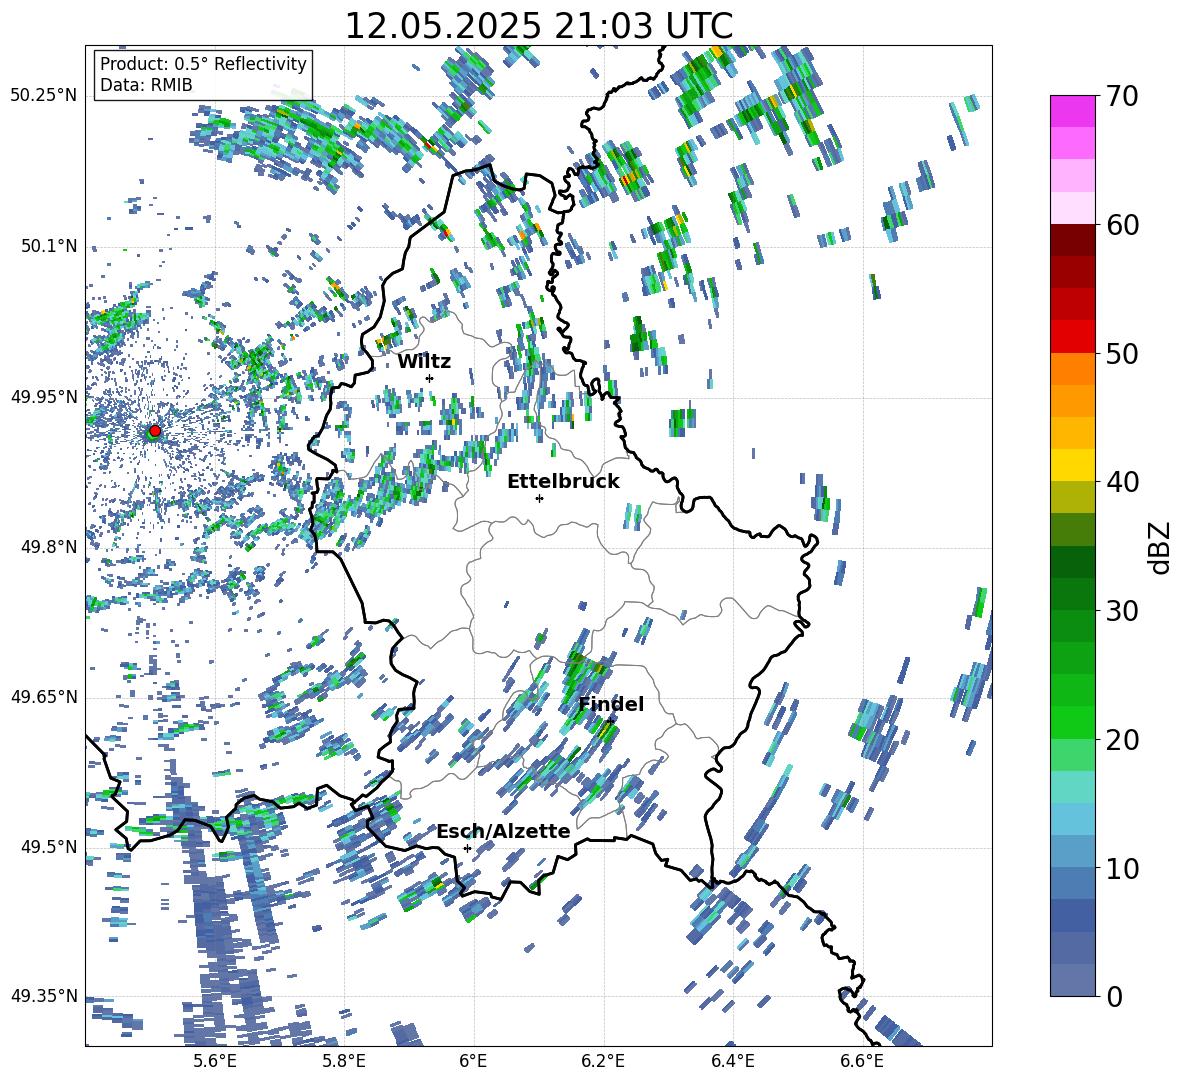This screenshot has width=1184, height=1081.
Task: Click the dBZ colorbar axis label
Action: point(1161,547)
